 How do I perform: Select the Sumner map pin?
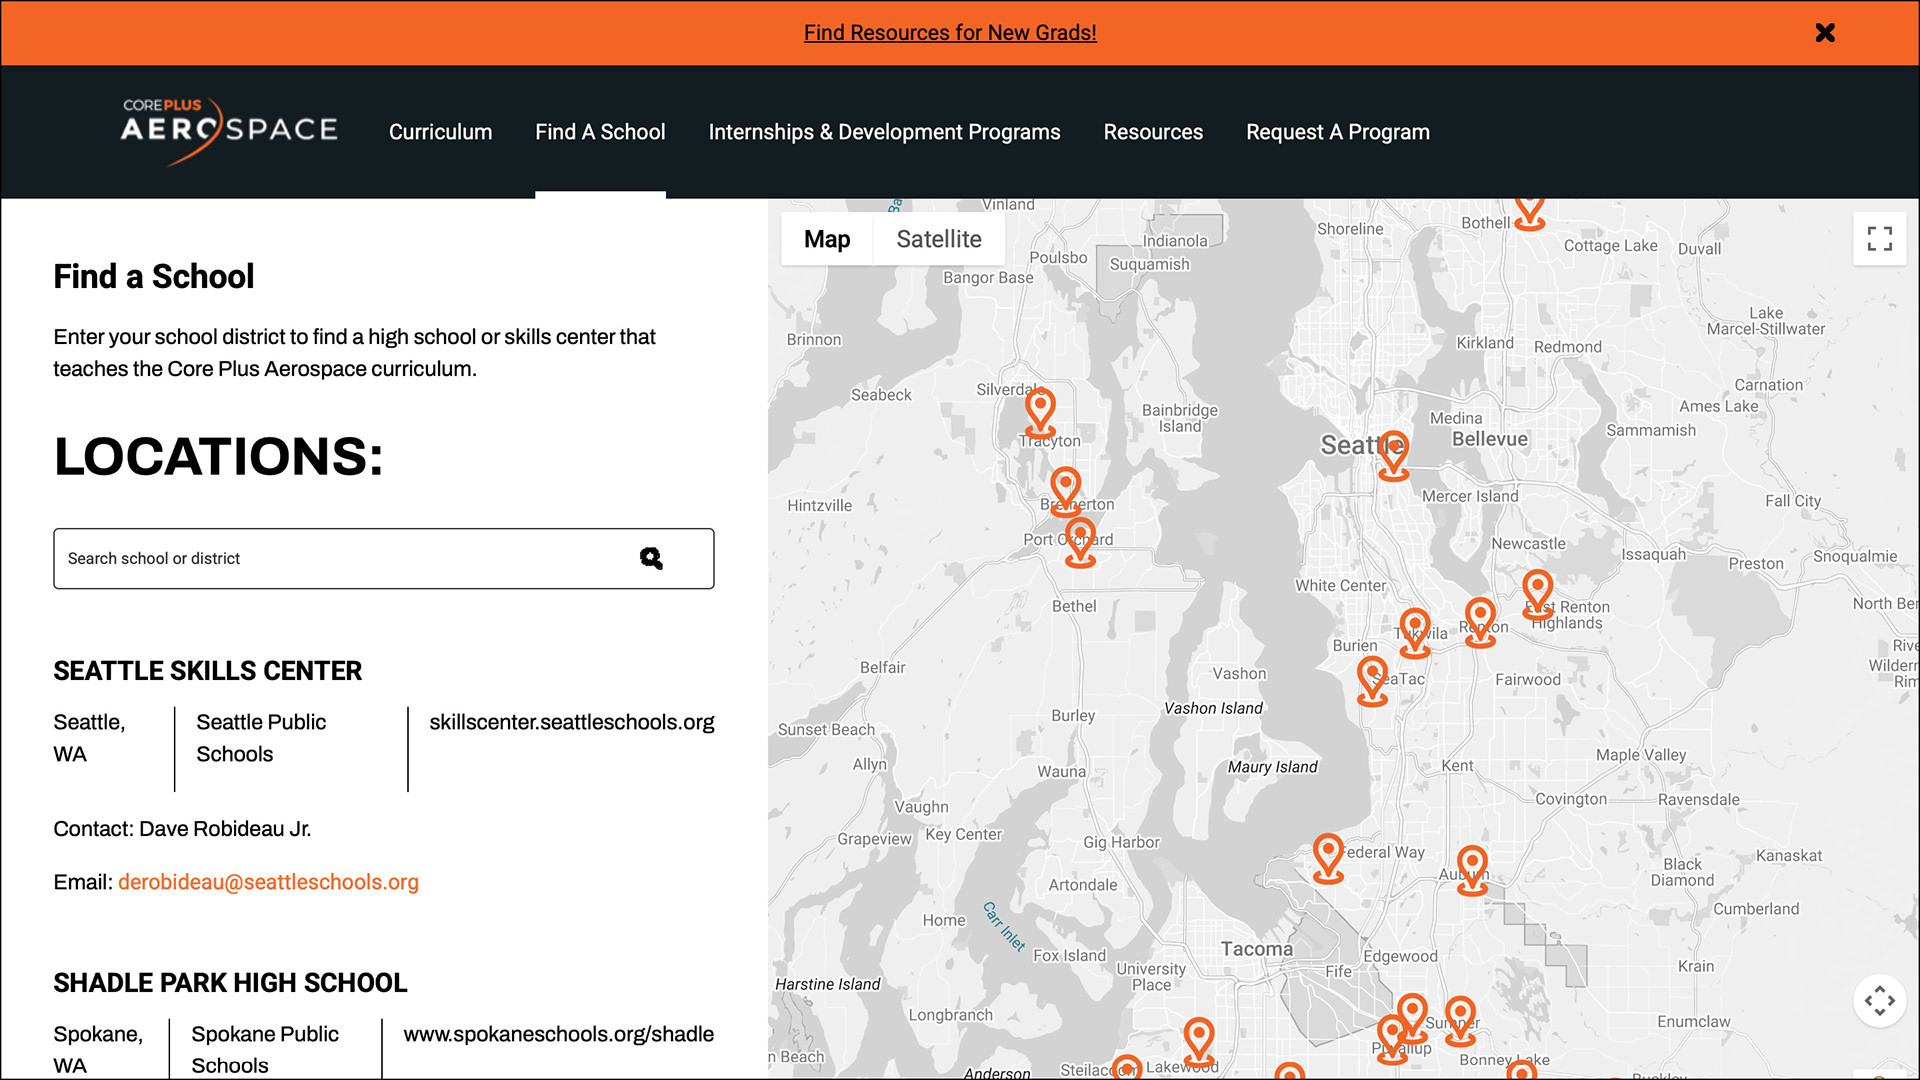click(x=1460, y=1020)
